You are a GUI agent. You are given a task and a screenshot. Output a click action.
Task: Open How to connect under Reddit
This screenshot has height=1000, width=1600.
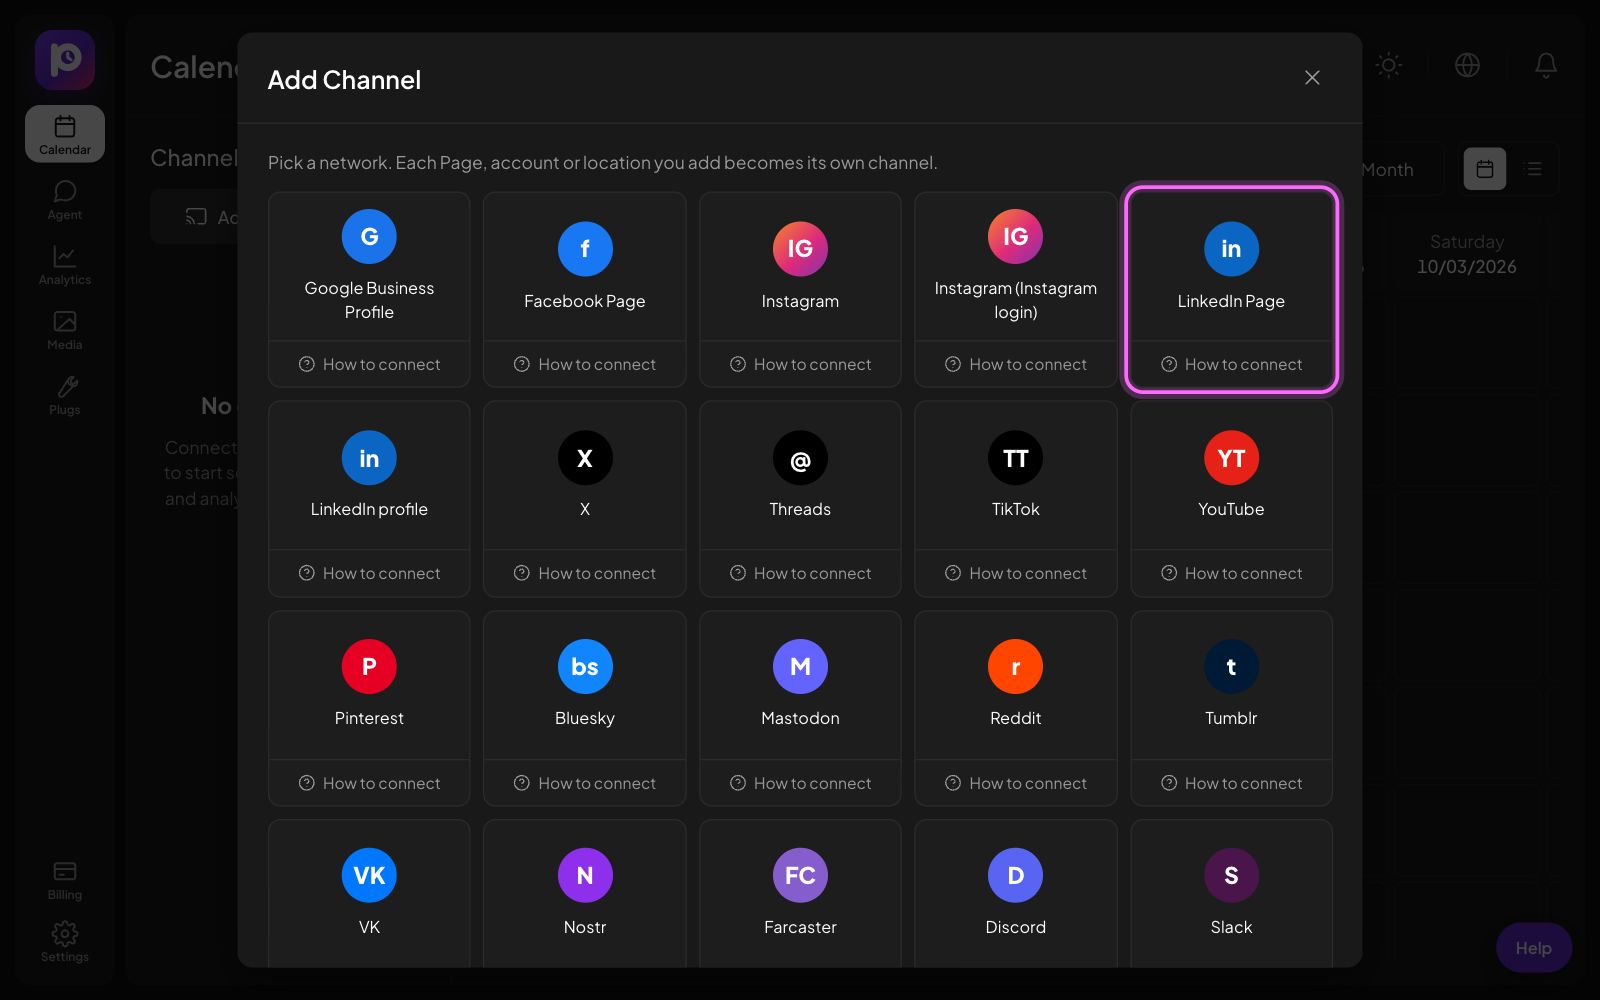click(1016, 783)
